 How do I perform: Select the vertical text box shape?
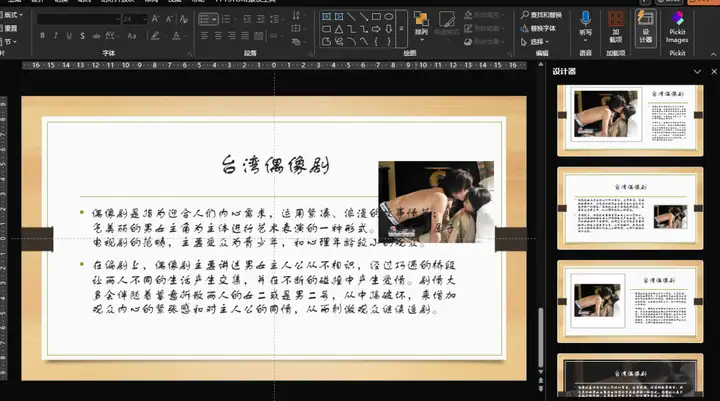coord(339,17)
